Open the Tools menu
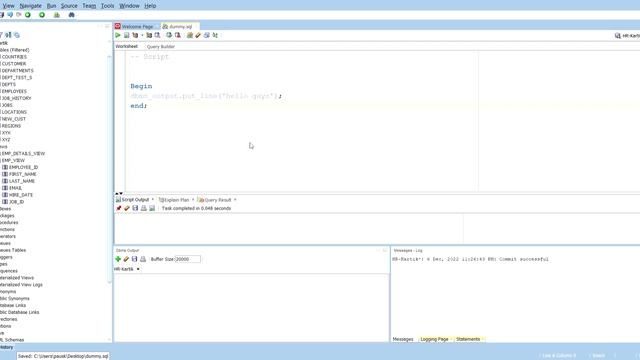The image size is (640, 360). point(107,6)
